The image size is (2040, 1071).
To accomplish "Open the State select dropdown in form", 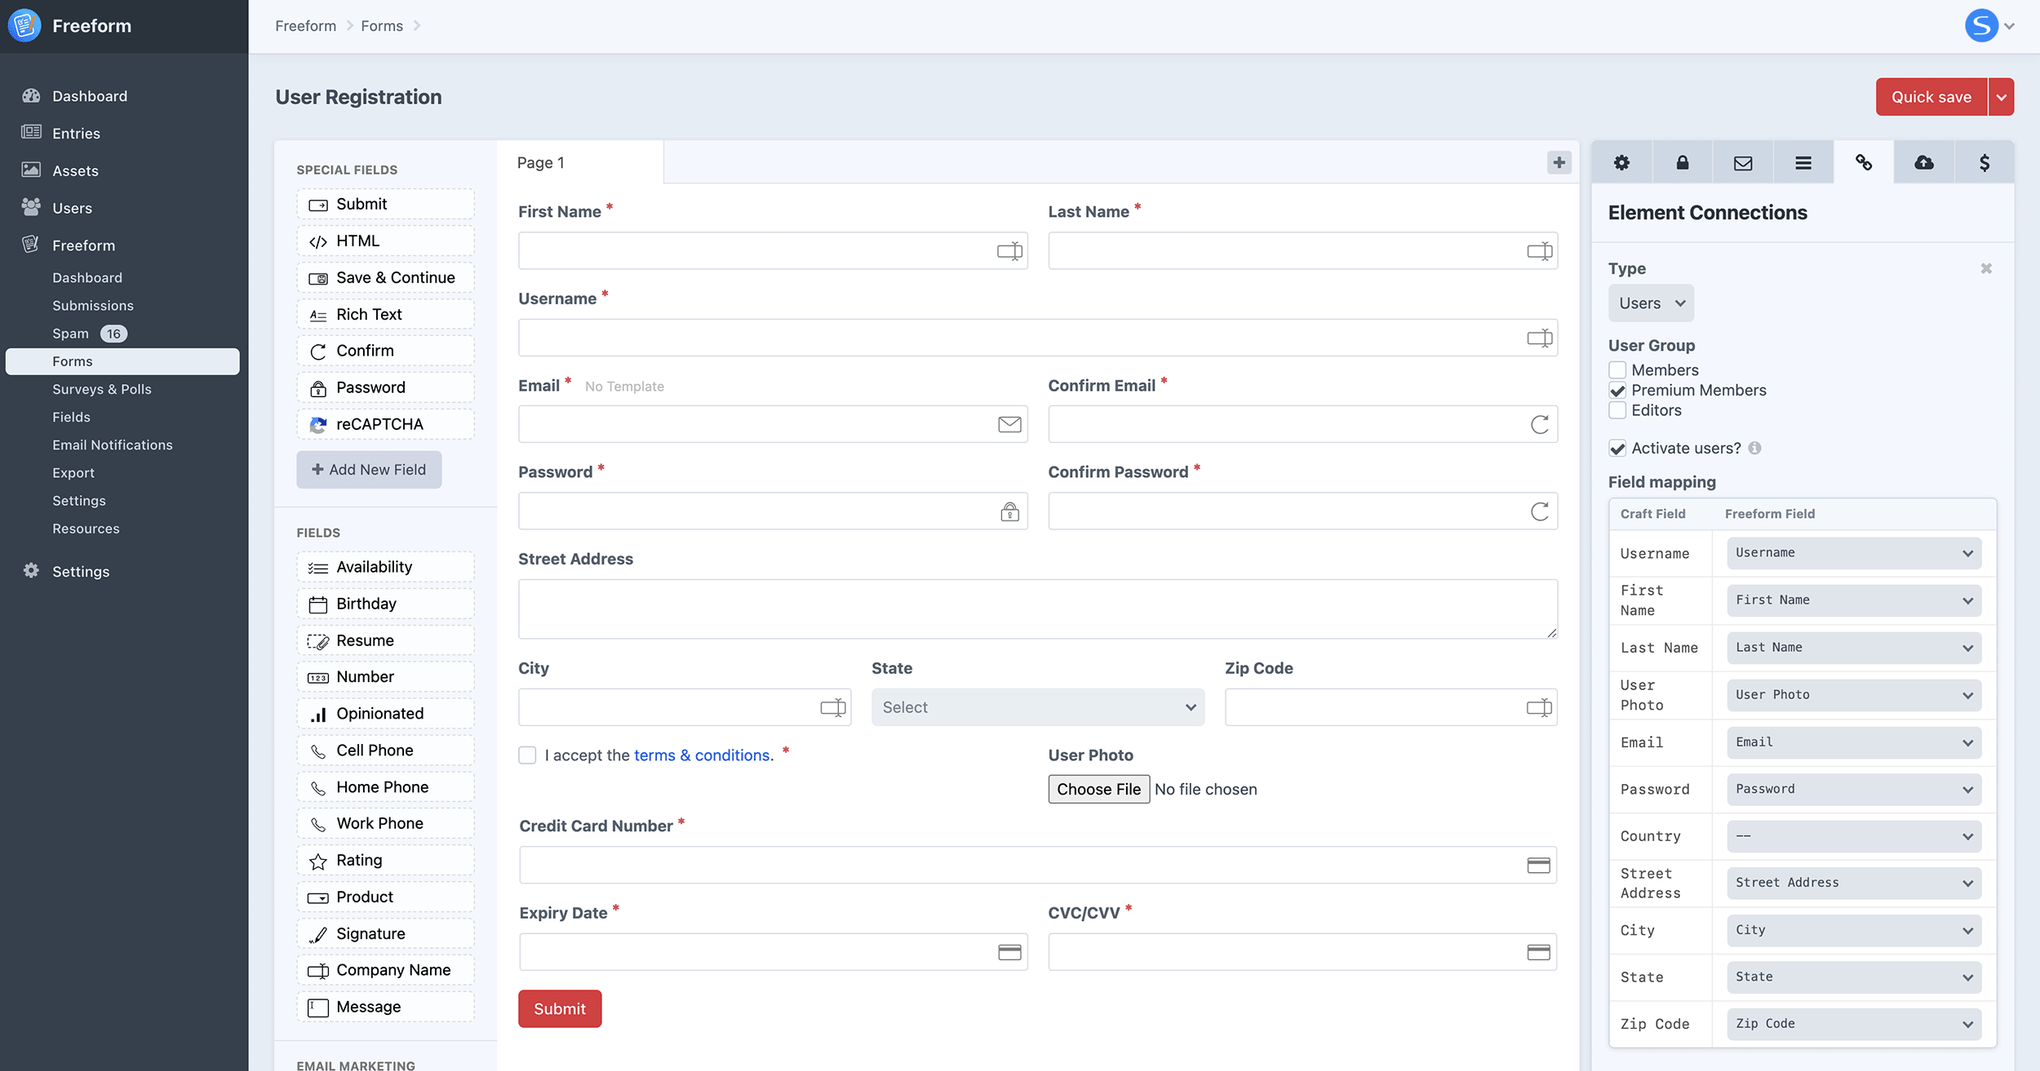I will point(1037,707).
